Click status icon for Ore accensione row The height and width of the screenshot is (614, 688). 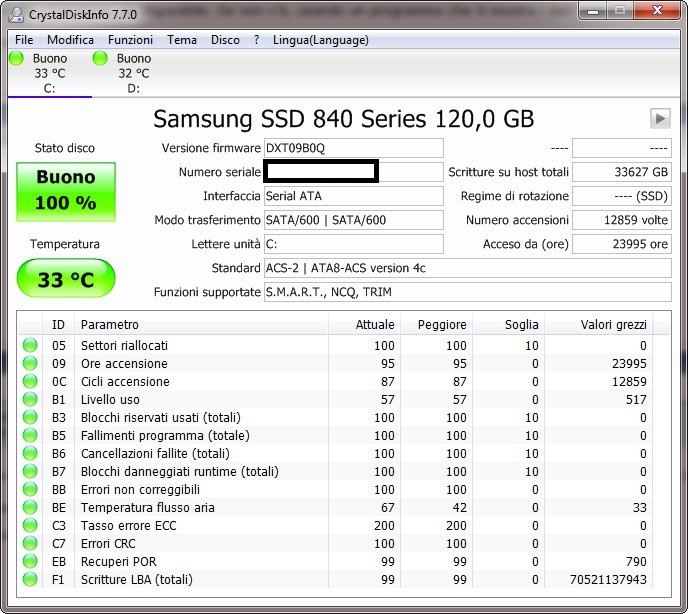(x=30, y=363)
